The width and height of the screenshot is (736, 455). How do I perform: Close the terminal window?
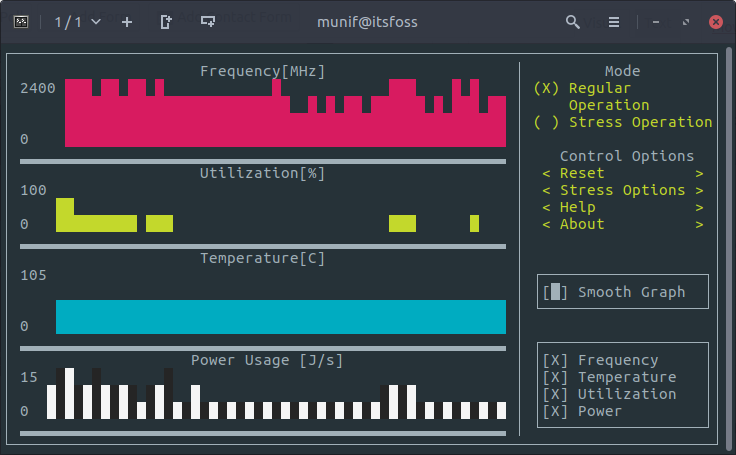pyautogui.click(x=715, y=21)
